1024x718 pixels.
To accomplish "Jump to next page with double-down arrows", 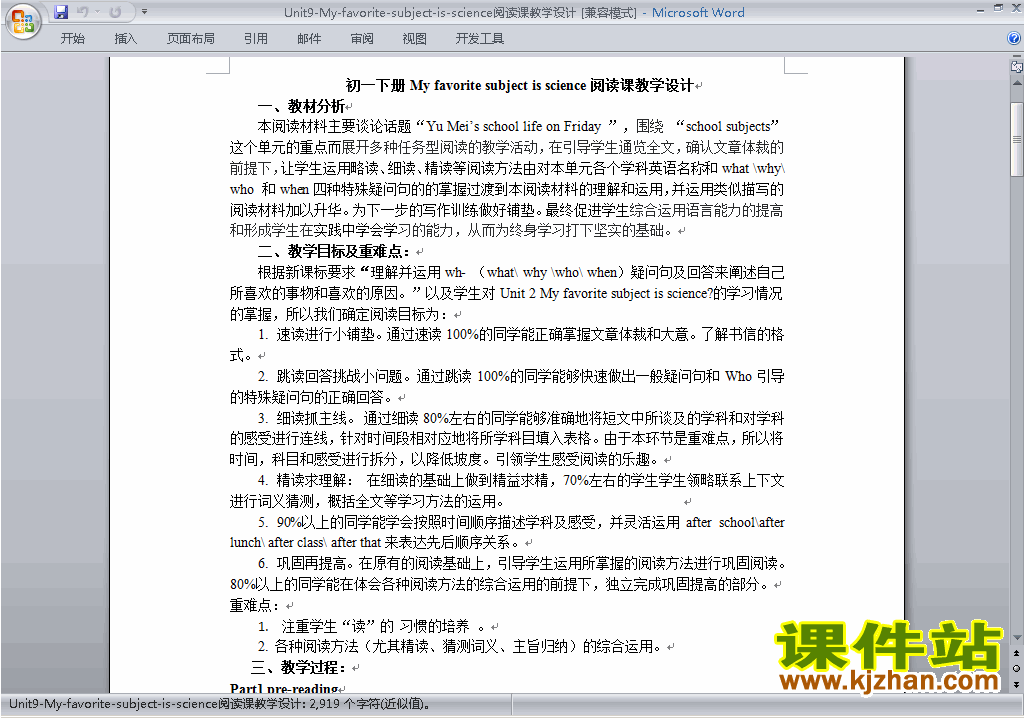I will [x=1016, y=684].
